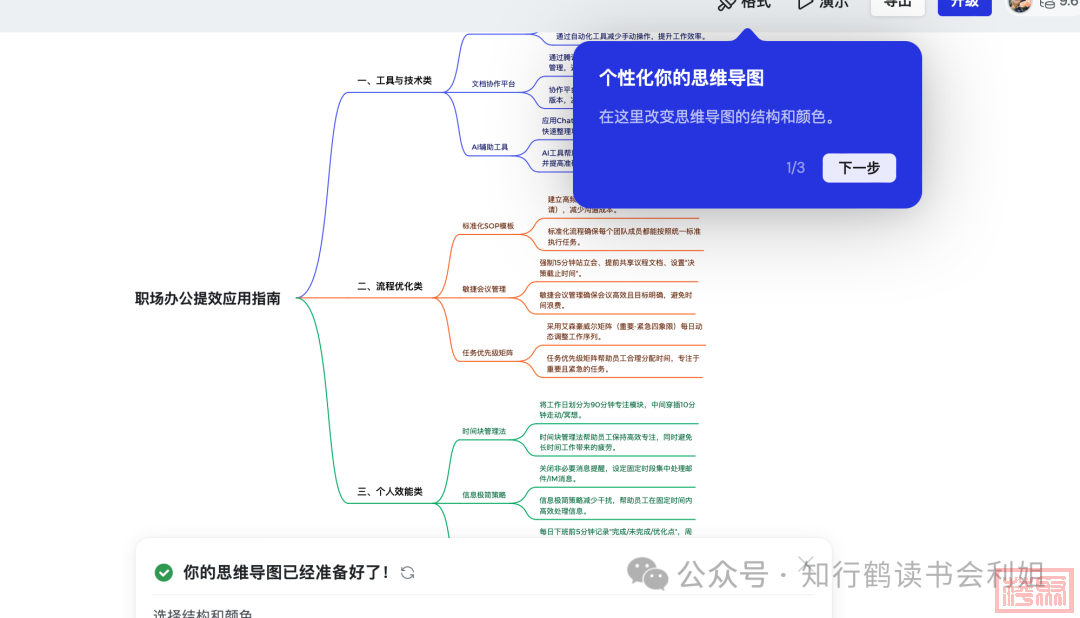Click leaf 将工作日划分为90分钟专注模块
Viewport: 1080px width, 618px height.
(617, 410)
